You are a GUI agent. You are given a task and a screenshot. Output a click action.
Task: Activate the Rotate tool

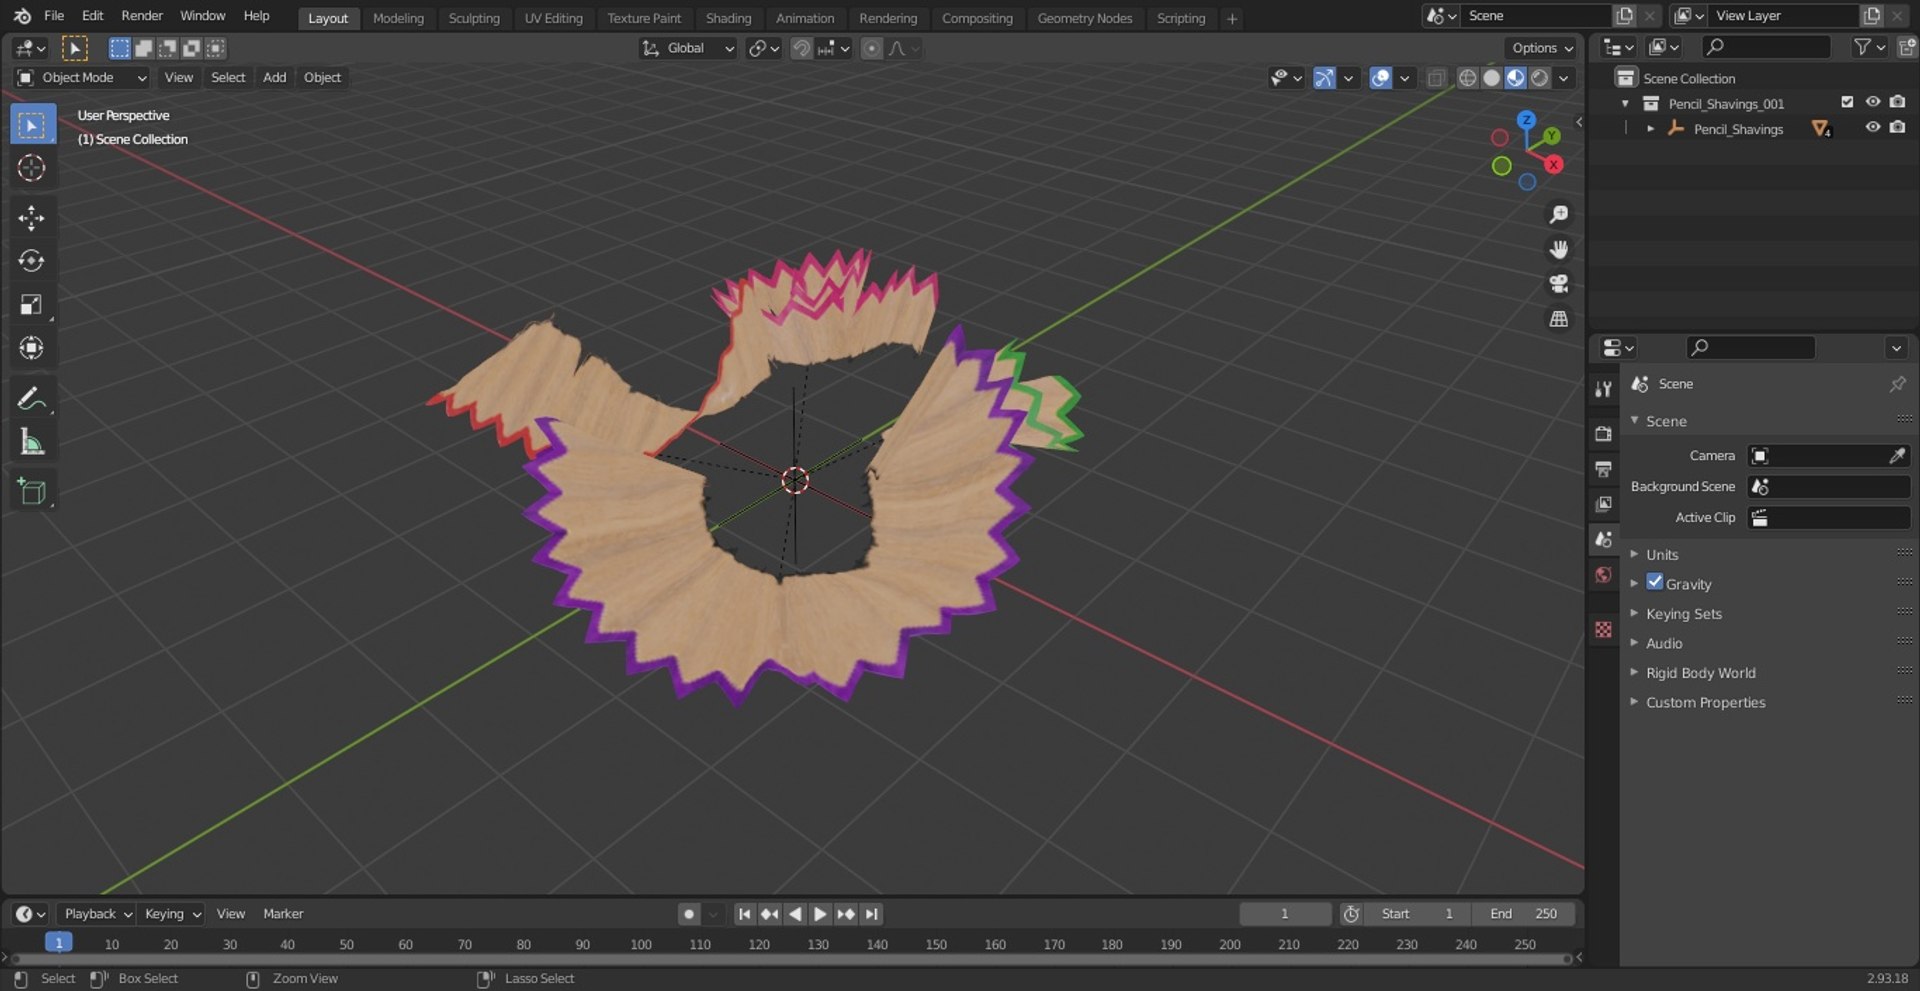tap(32, 261)
